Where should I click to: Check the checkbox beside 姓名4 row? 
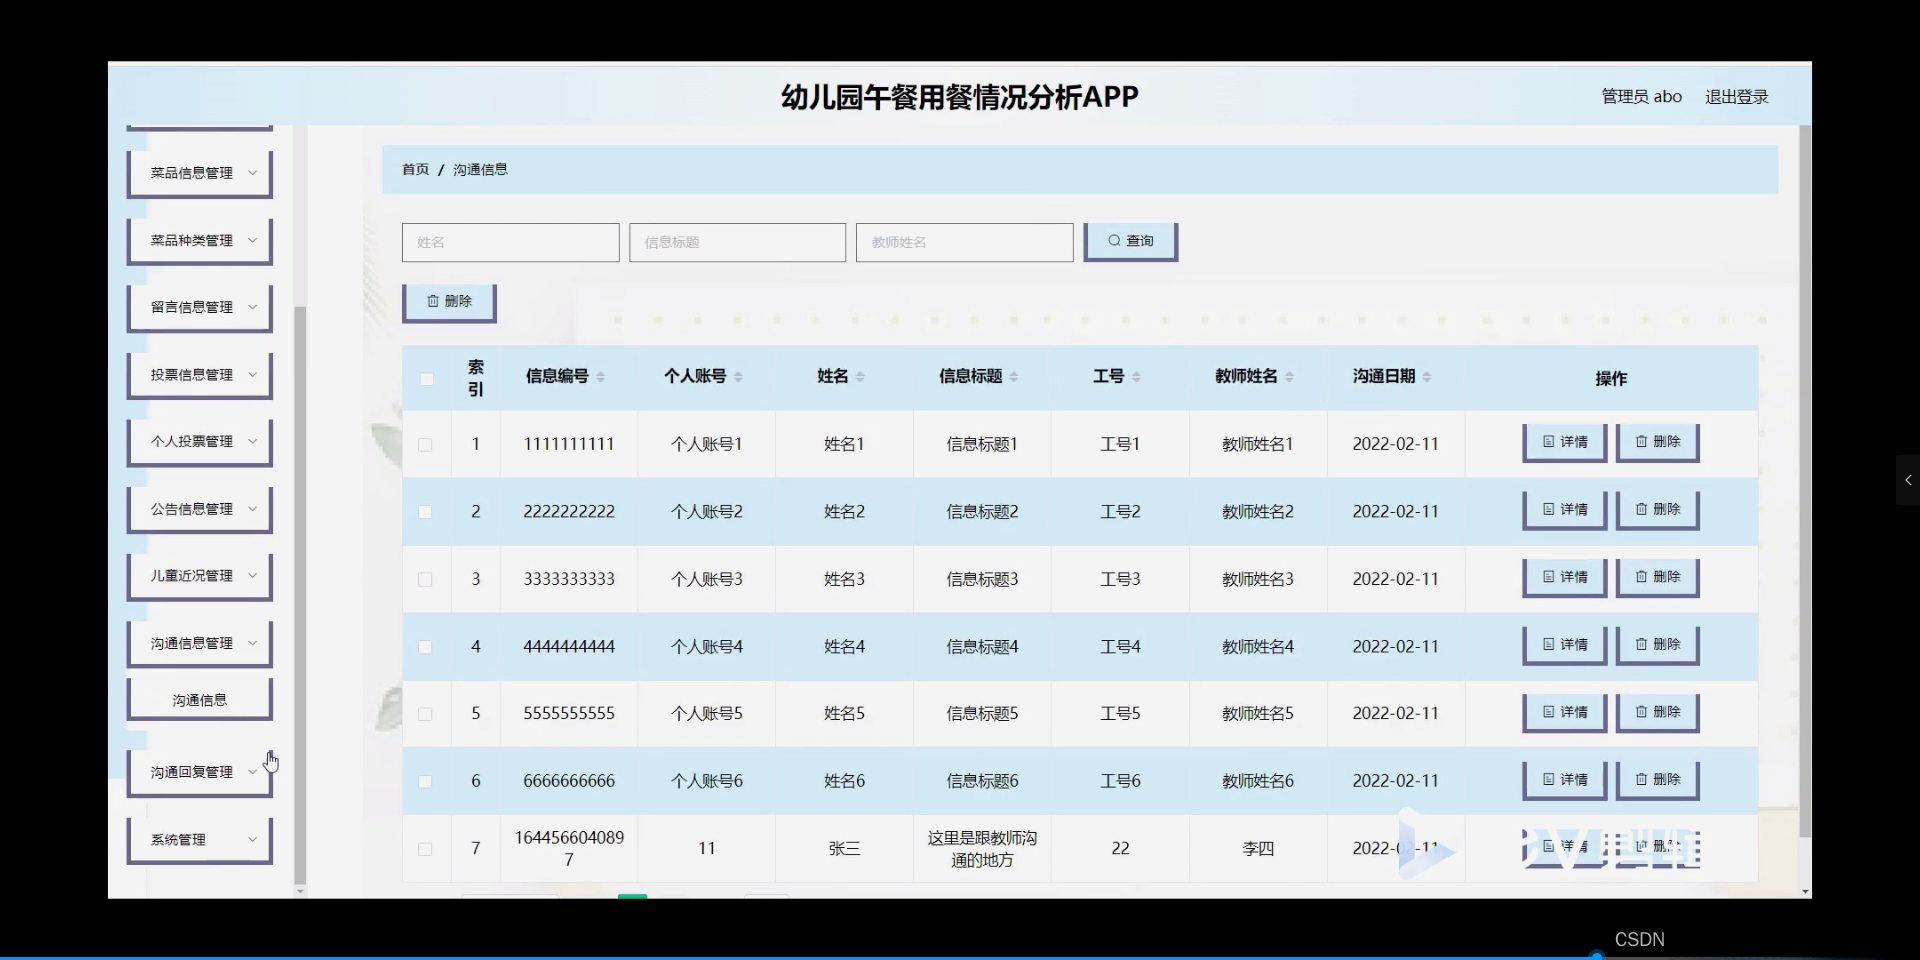tap(426, 647)
